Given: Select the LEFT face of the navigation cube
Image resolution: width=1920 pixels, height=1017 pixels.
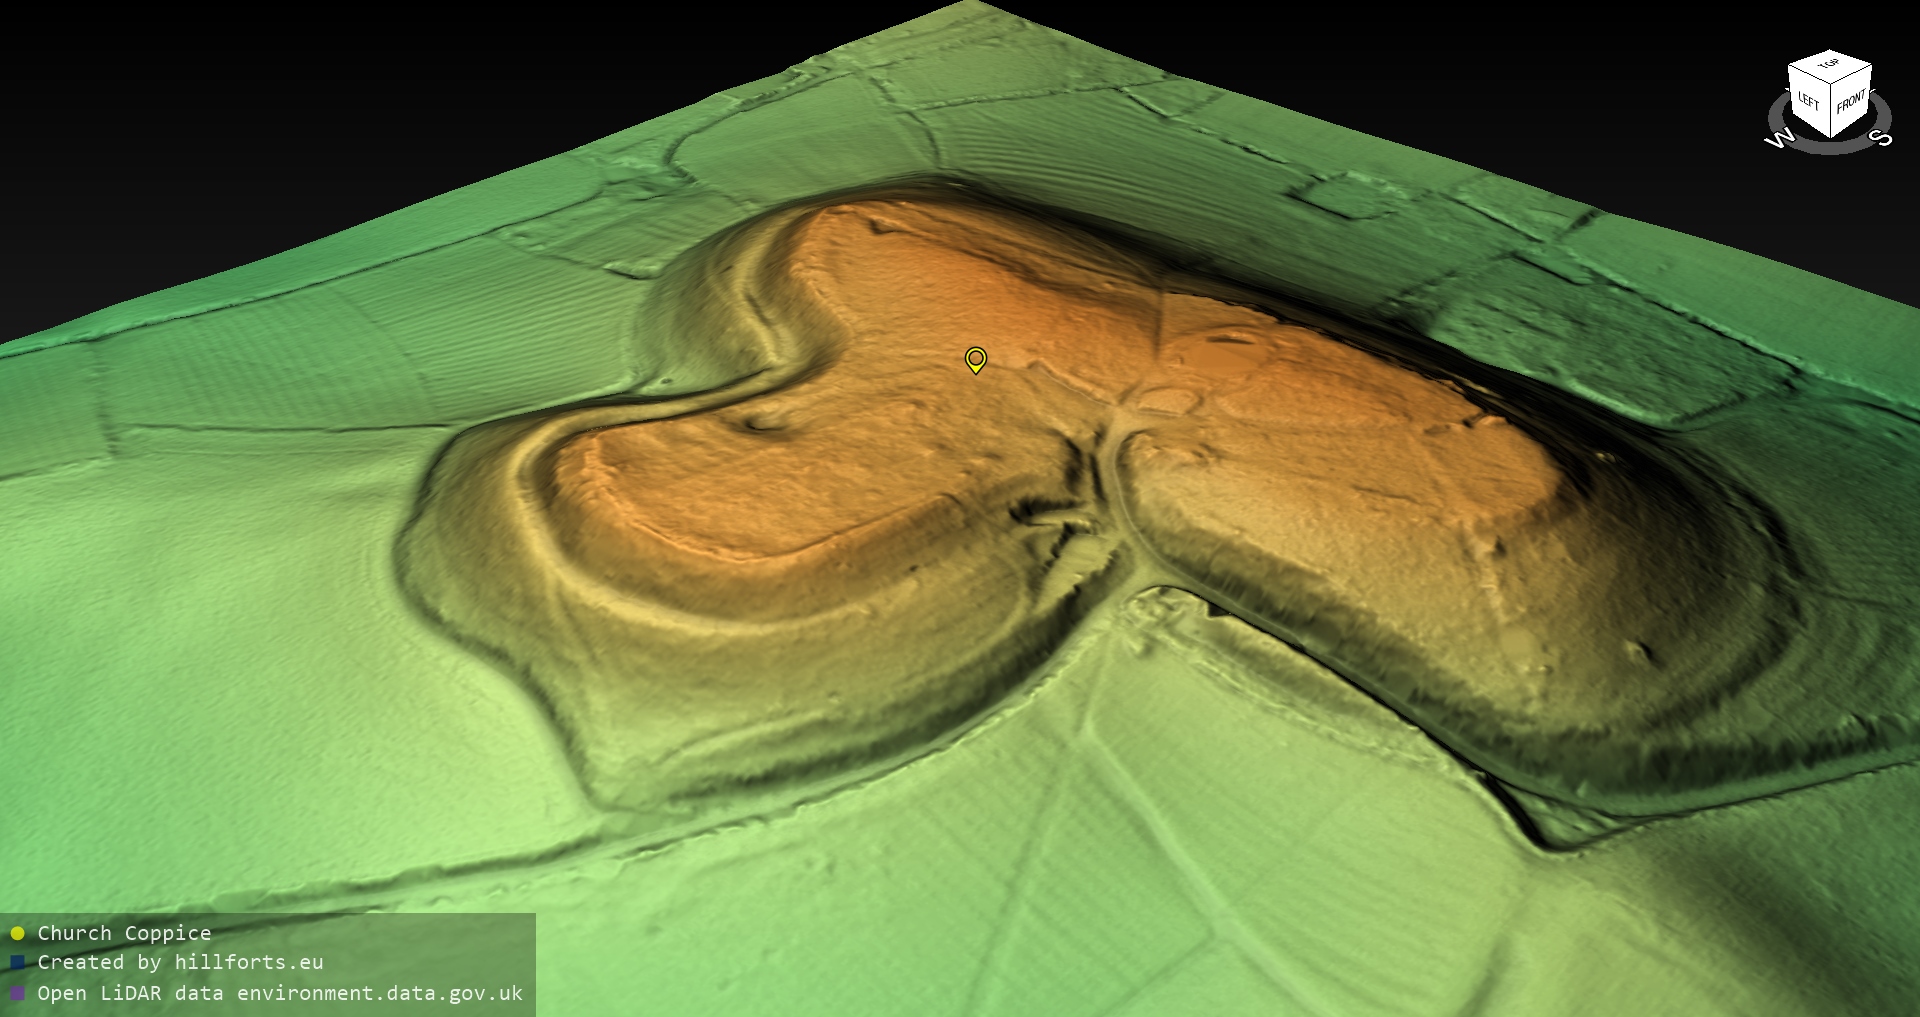Looking at the screenshot, I should pyautogui.click(x=1808, y=101).
